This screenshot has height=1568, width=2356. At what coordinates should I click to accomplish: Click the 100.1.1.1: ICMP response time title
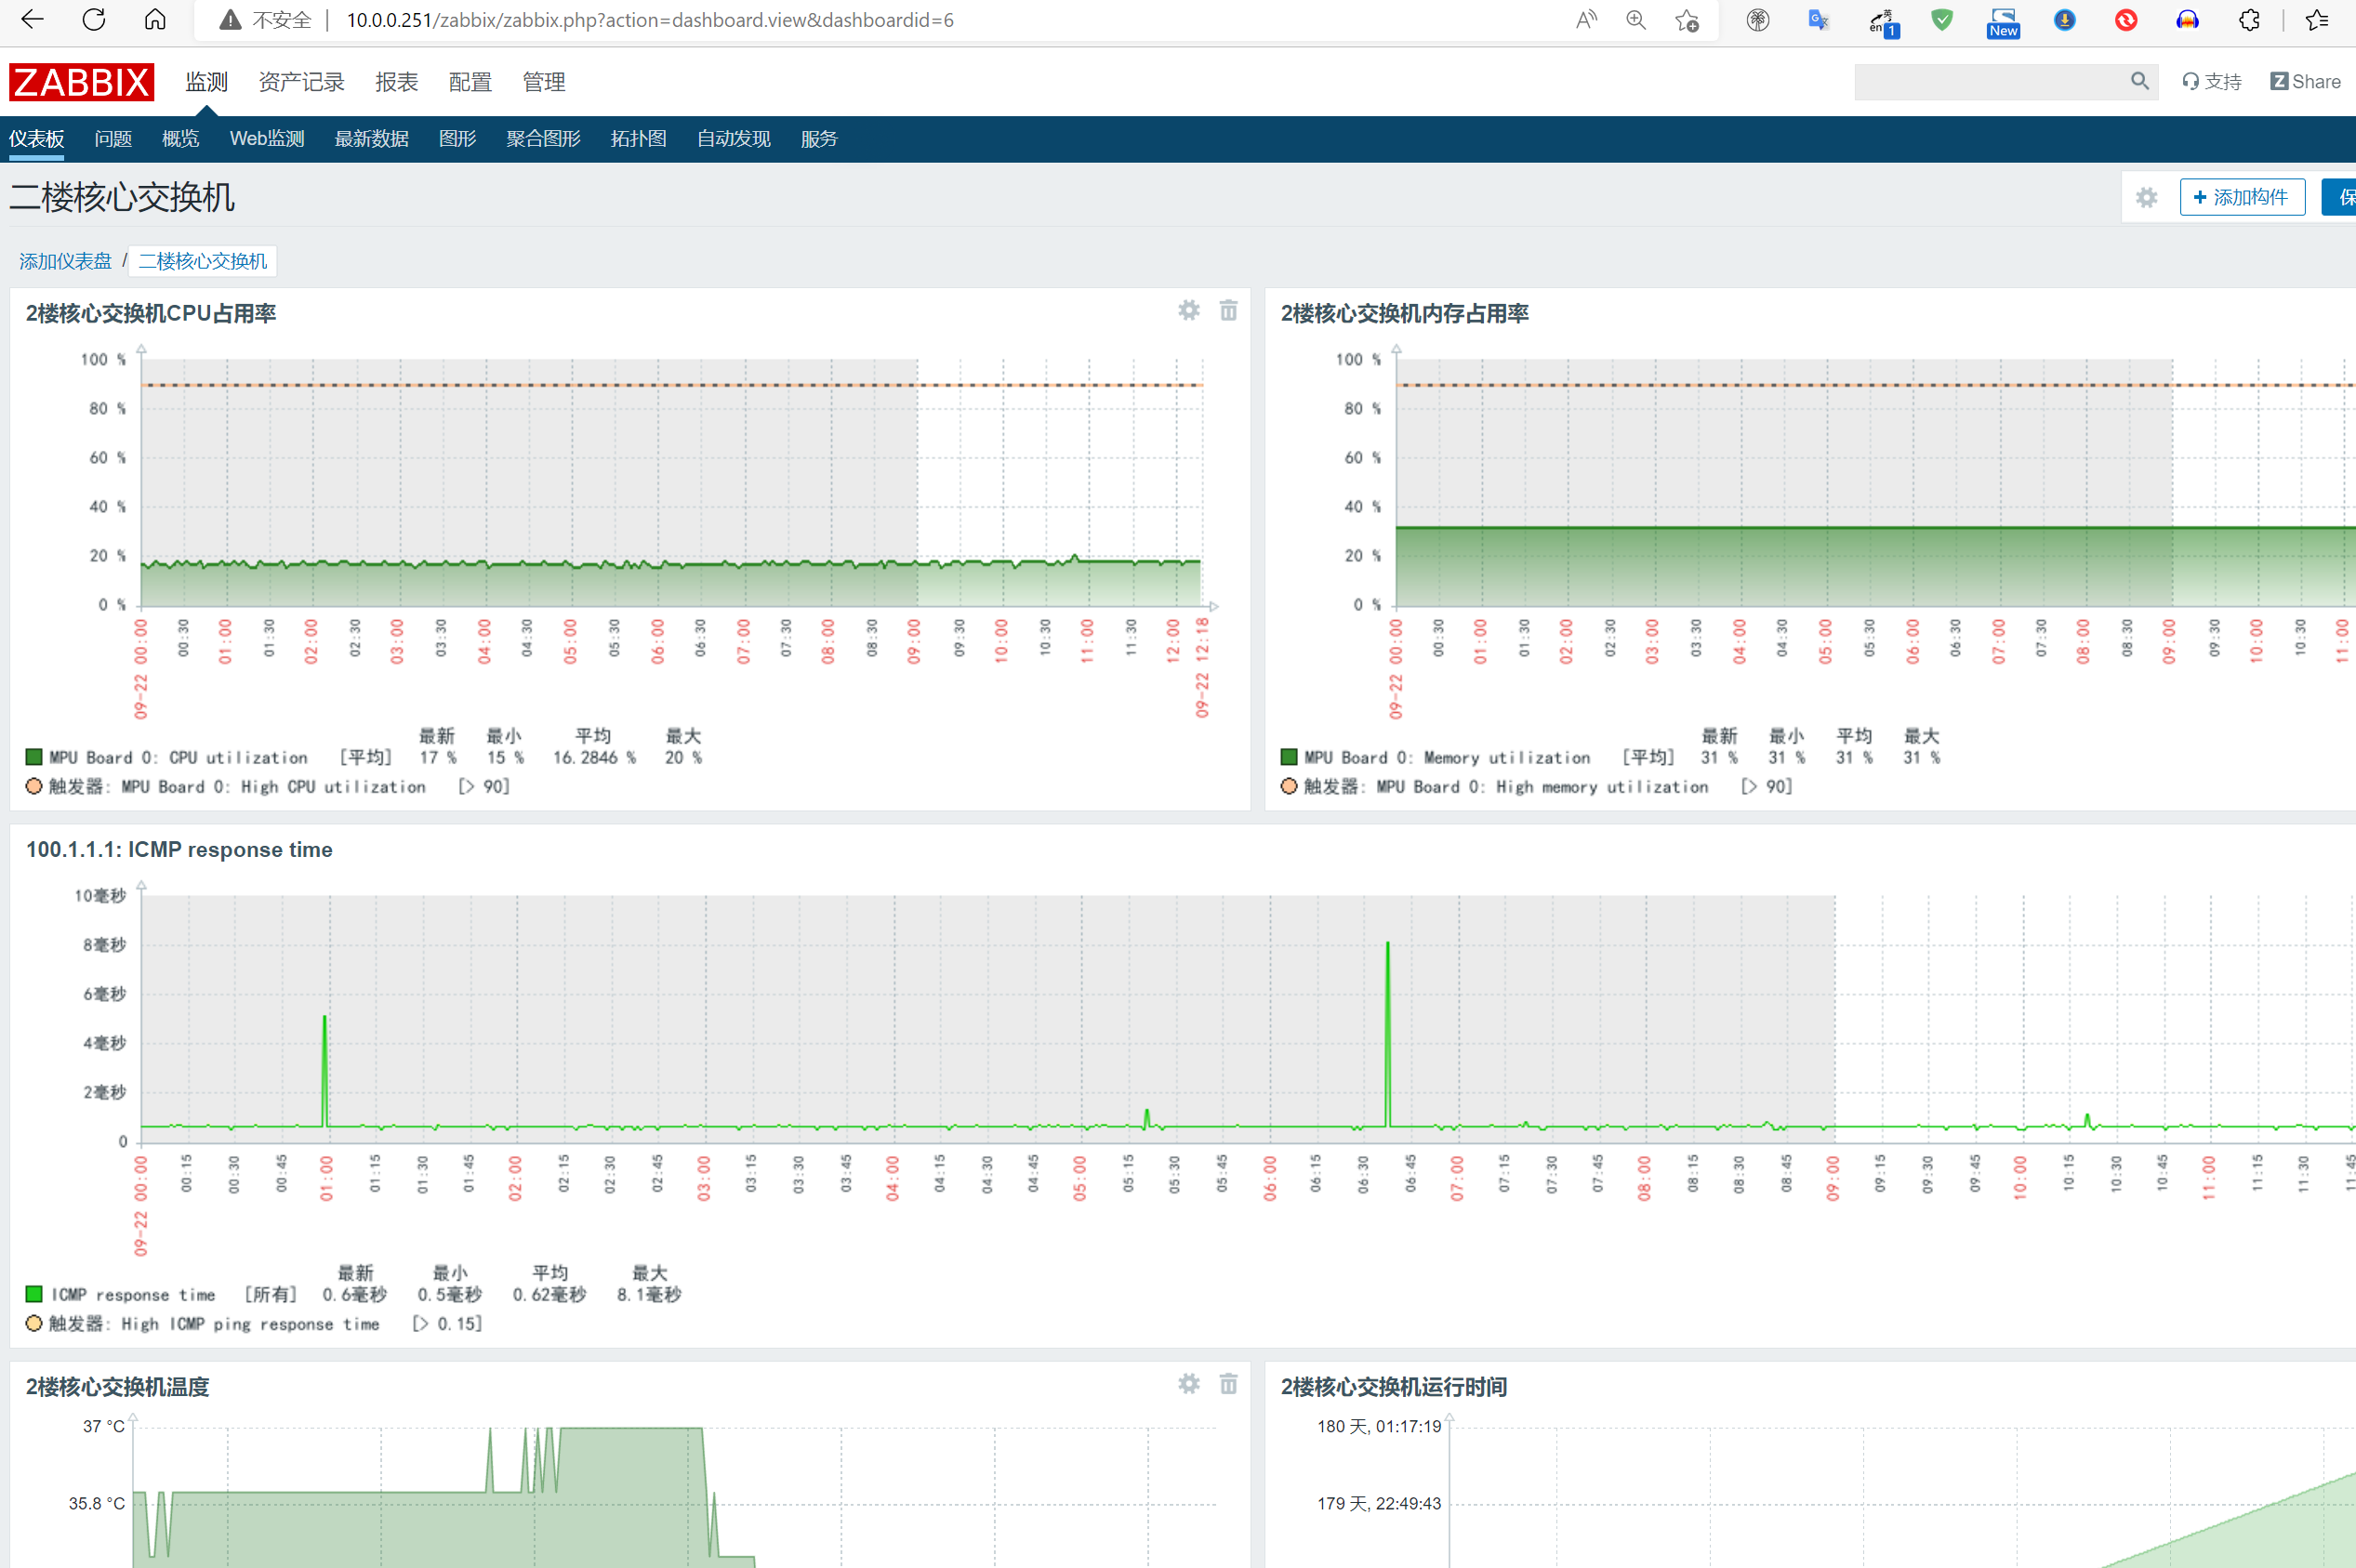179,850
